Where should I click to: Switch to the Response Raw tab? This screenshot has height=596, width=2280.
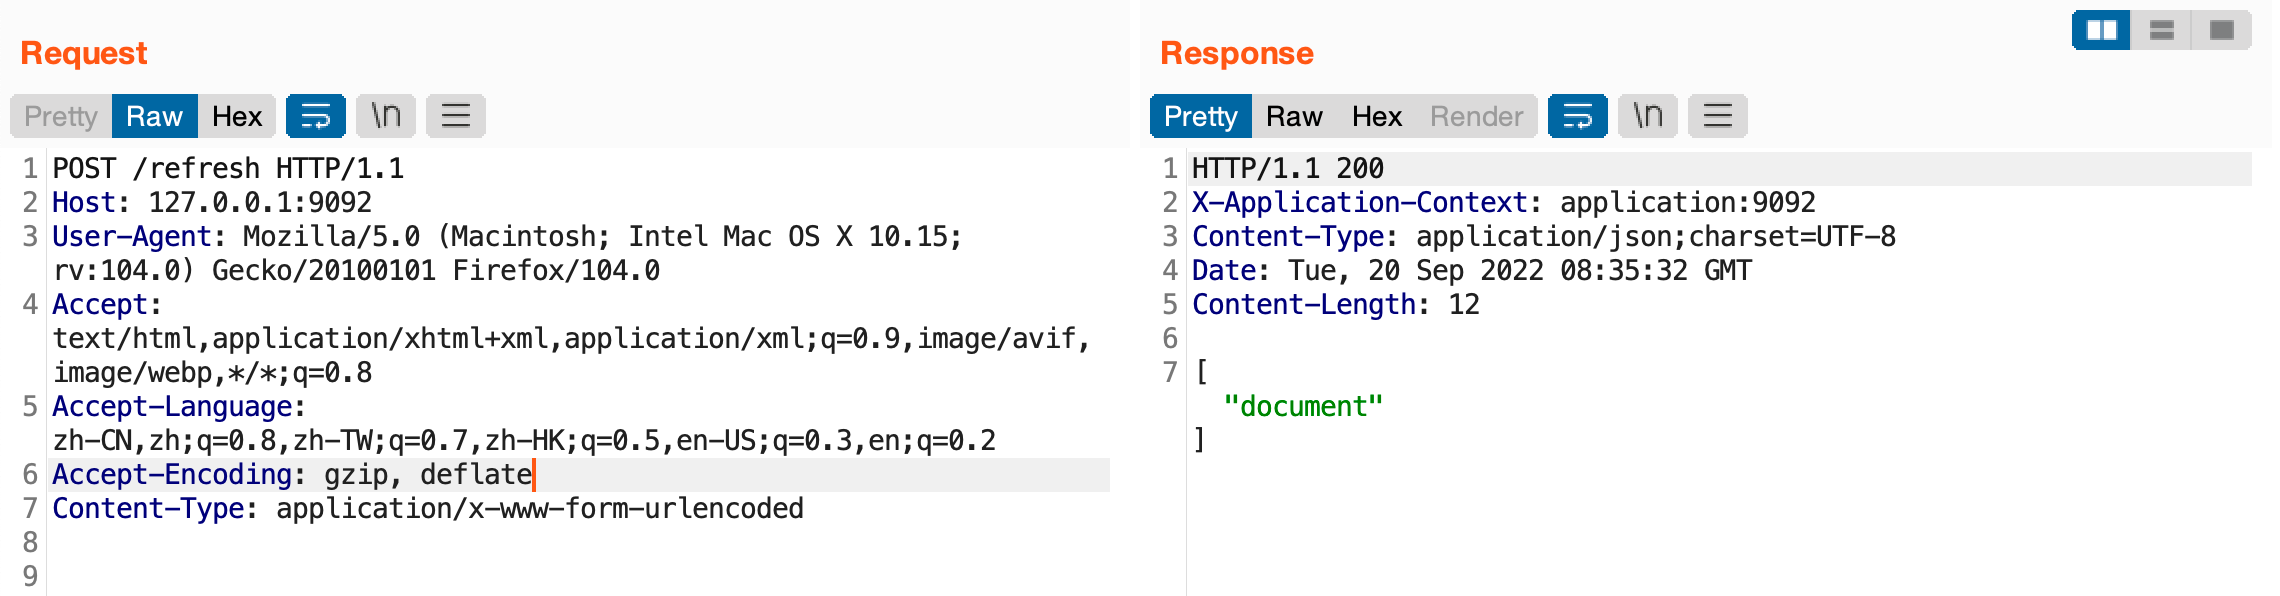pyautogui.click(x=1294, y=116)
